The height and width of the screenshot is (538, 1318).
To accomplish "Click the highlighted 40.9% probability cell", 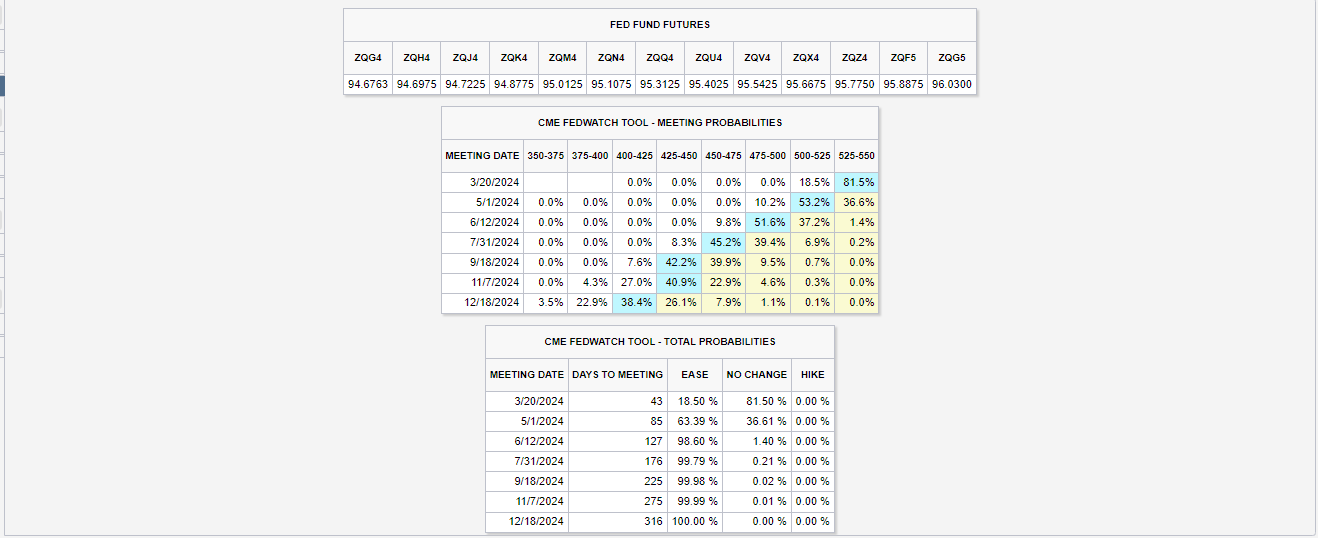I will tap(679, 282).
